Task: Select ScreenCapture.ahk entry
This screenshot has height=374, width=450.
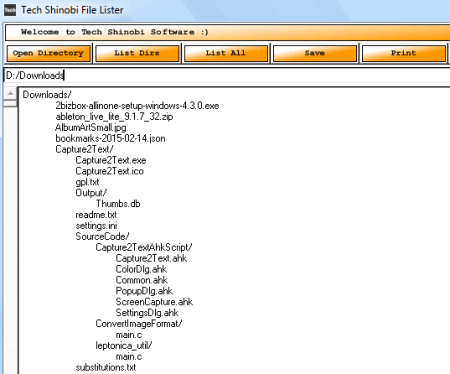Action: (154, 302)
